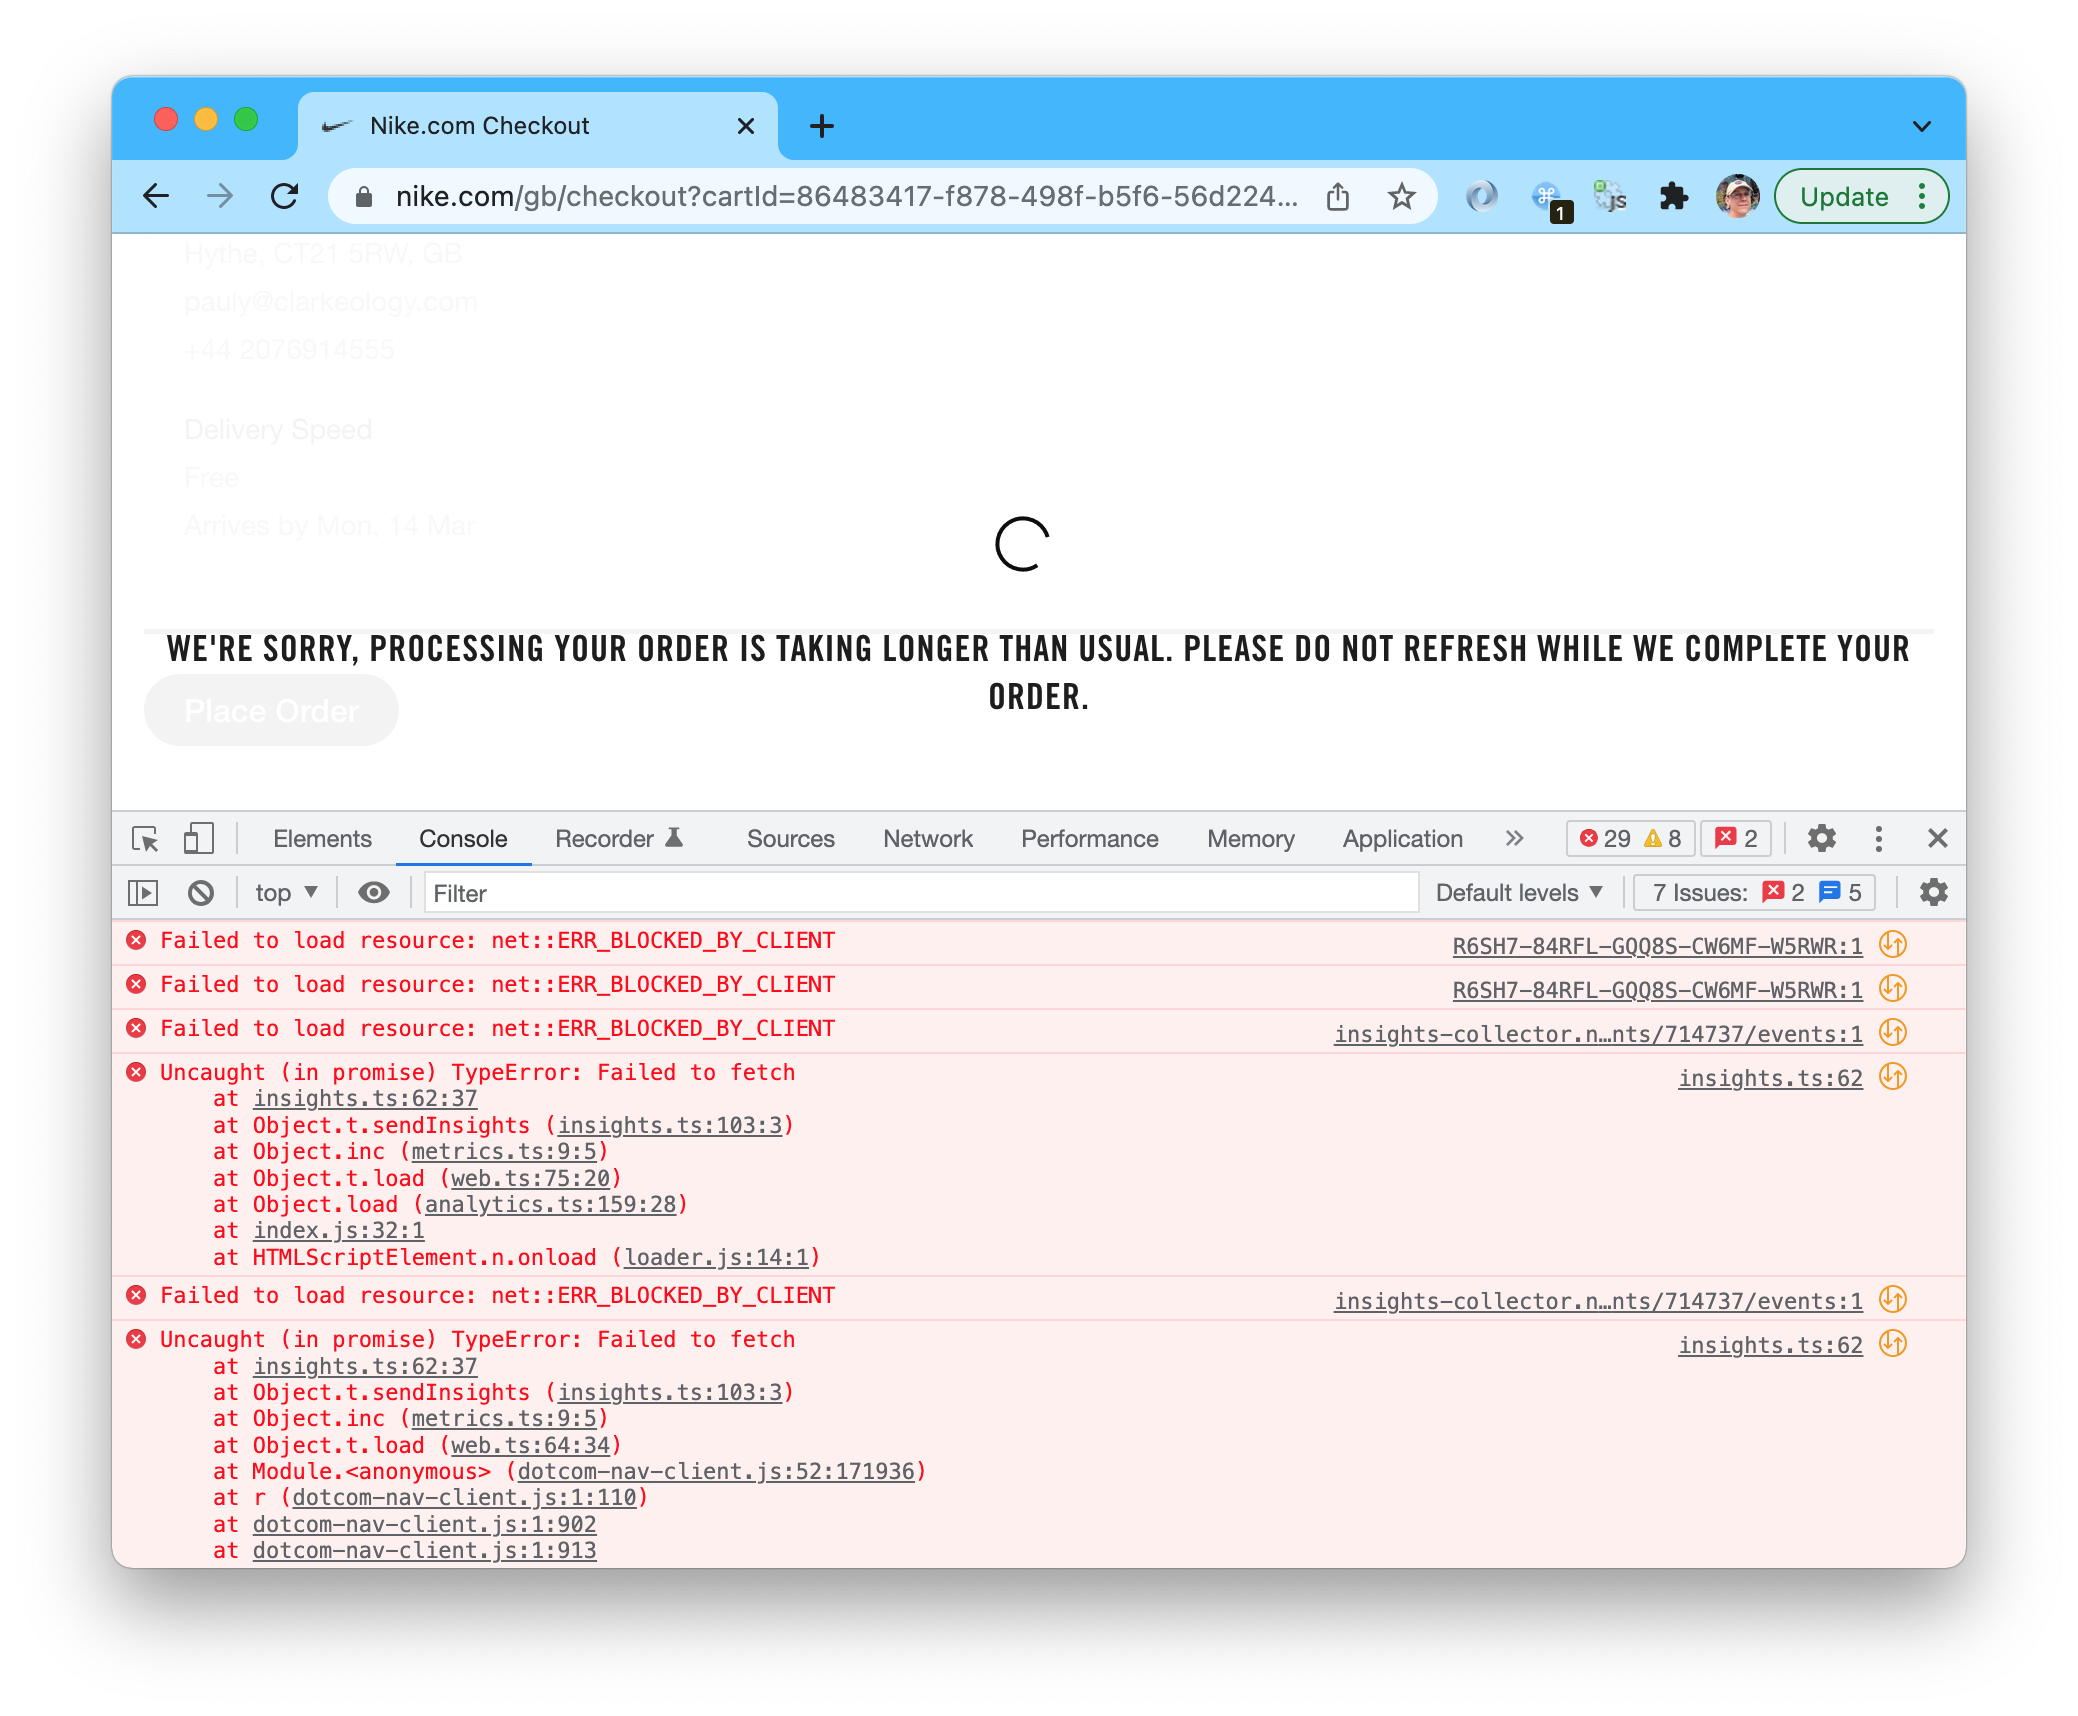Close the DevTools panel
Screen dimensions: 2078x1716
pos(1937,838)
